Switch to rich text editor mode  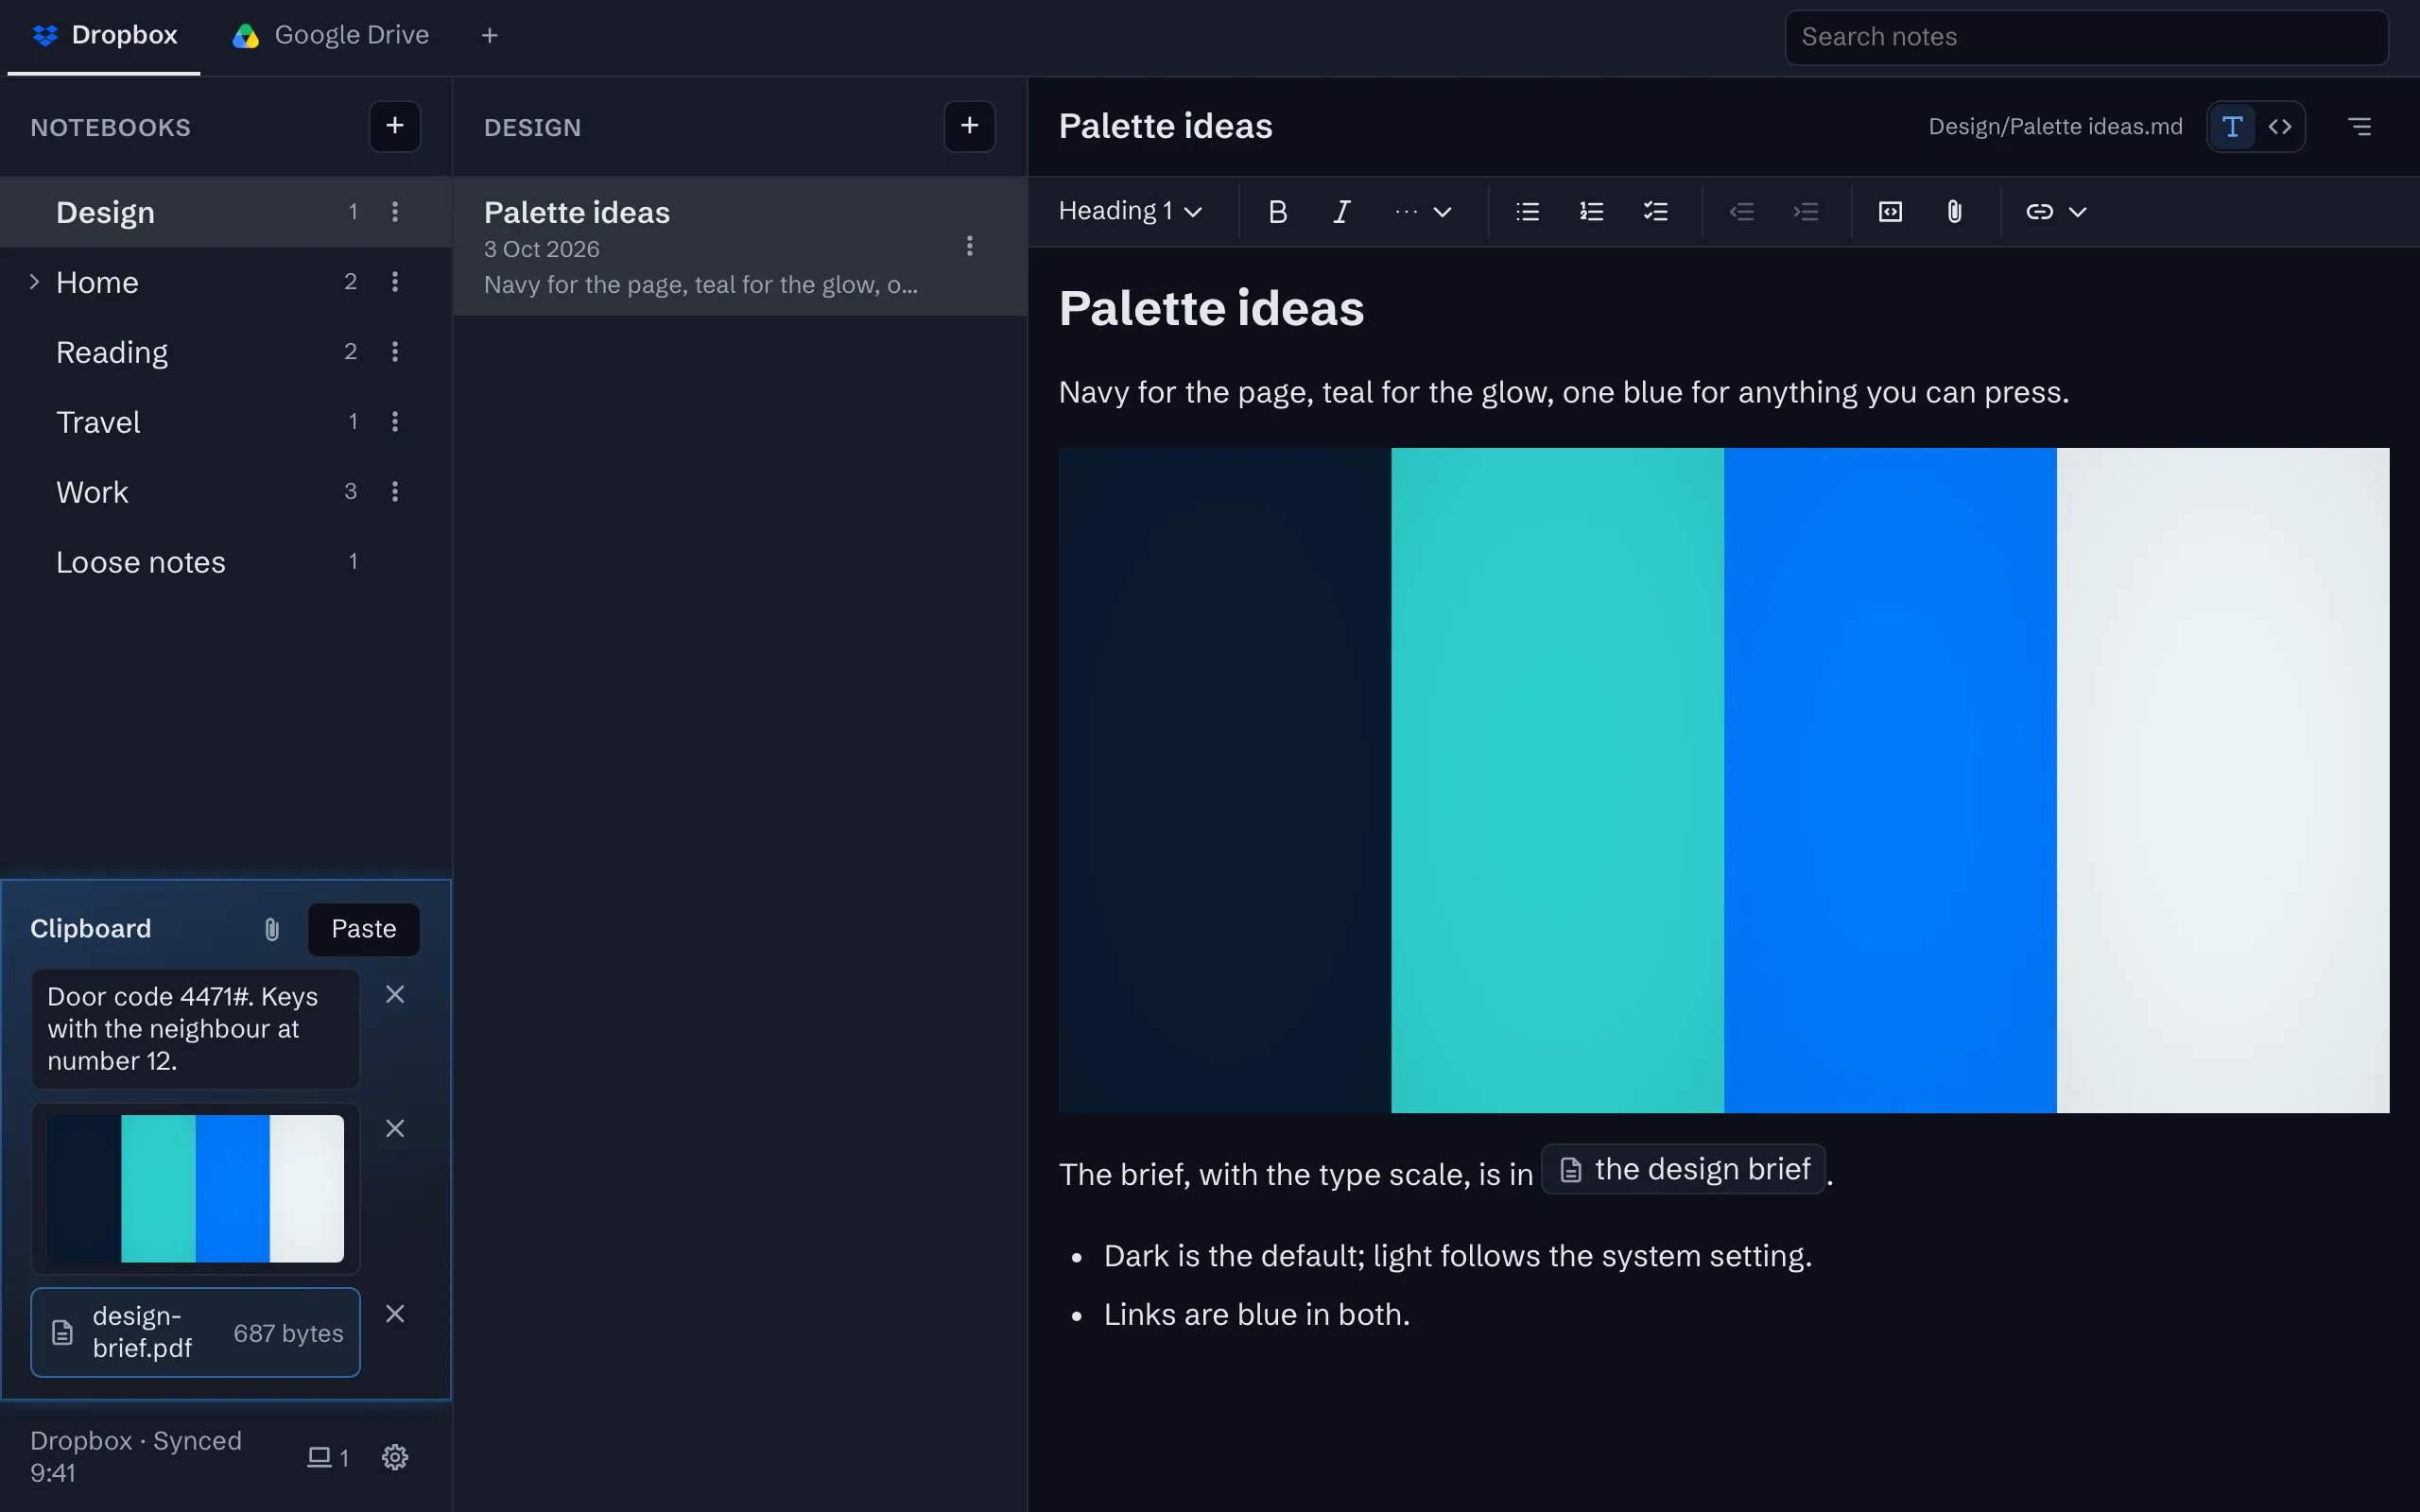[2232, 126]
